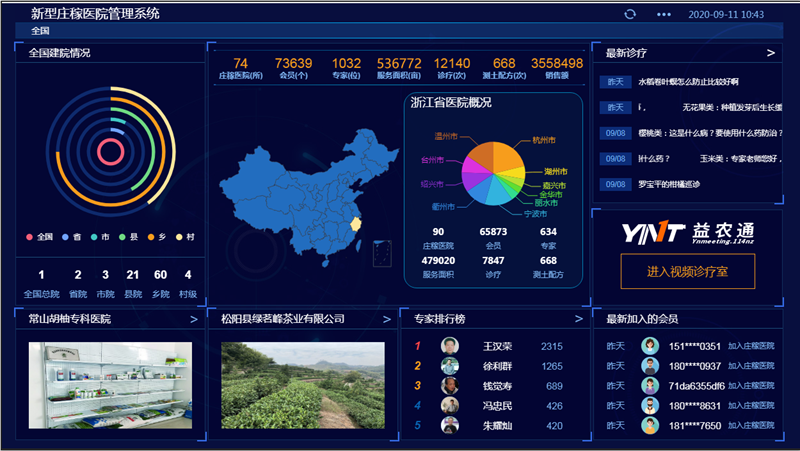Click the 进入视频诊疗室 button
This screenshot has width=800, height=451.
(687, 271)
